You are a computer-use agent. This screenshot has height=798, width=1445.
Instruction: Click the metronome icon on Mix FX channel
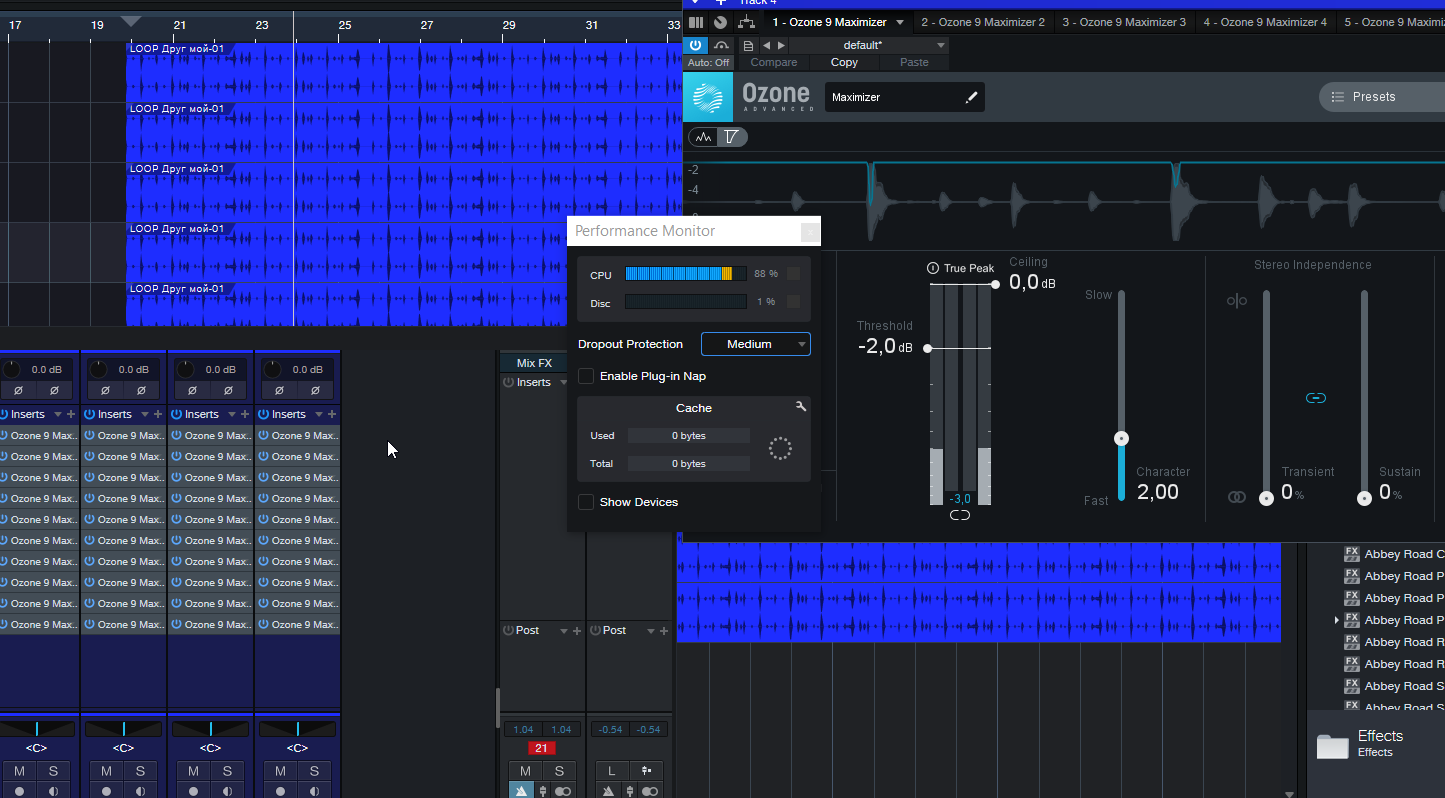(522, 791)
